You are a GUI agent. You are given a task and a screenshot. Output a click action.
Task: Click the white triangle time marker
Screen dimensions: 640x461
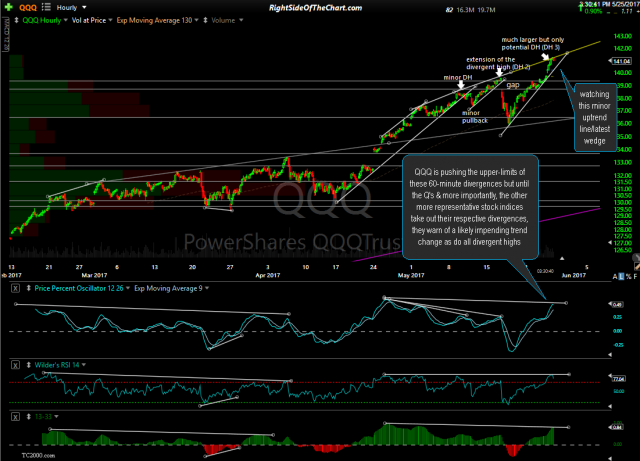562,258
